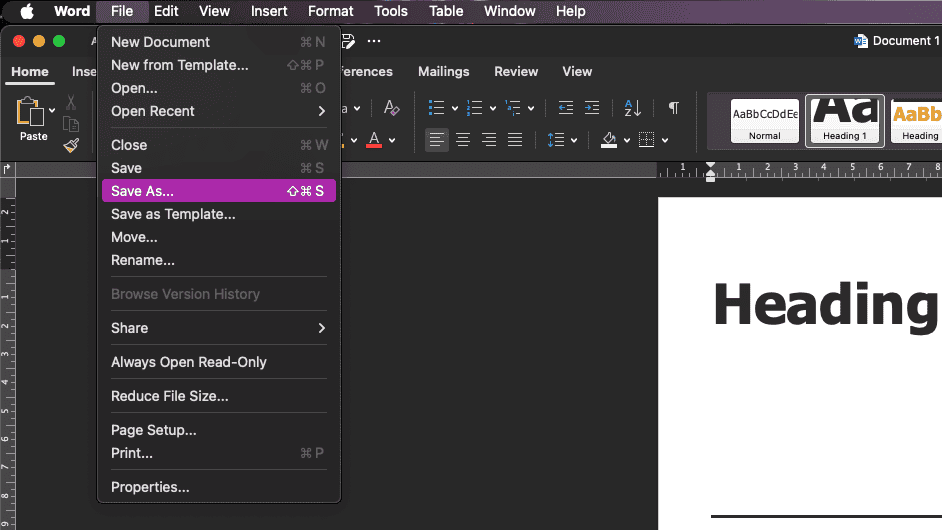Decrease the paragraph indent

(566, 108)
